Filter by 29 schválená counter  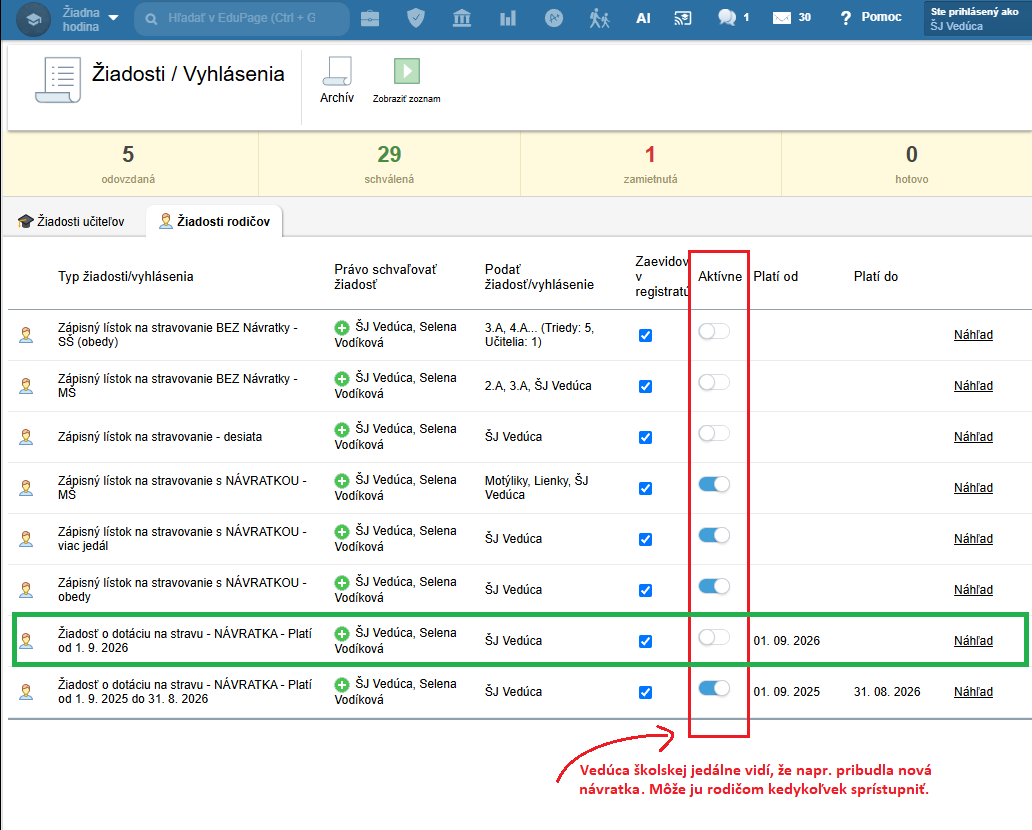coord(389,164)
